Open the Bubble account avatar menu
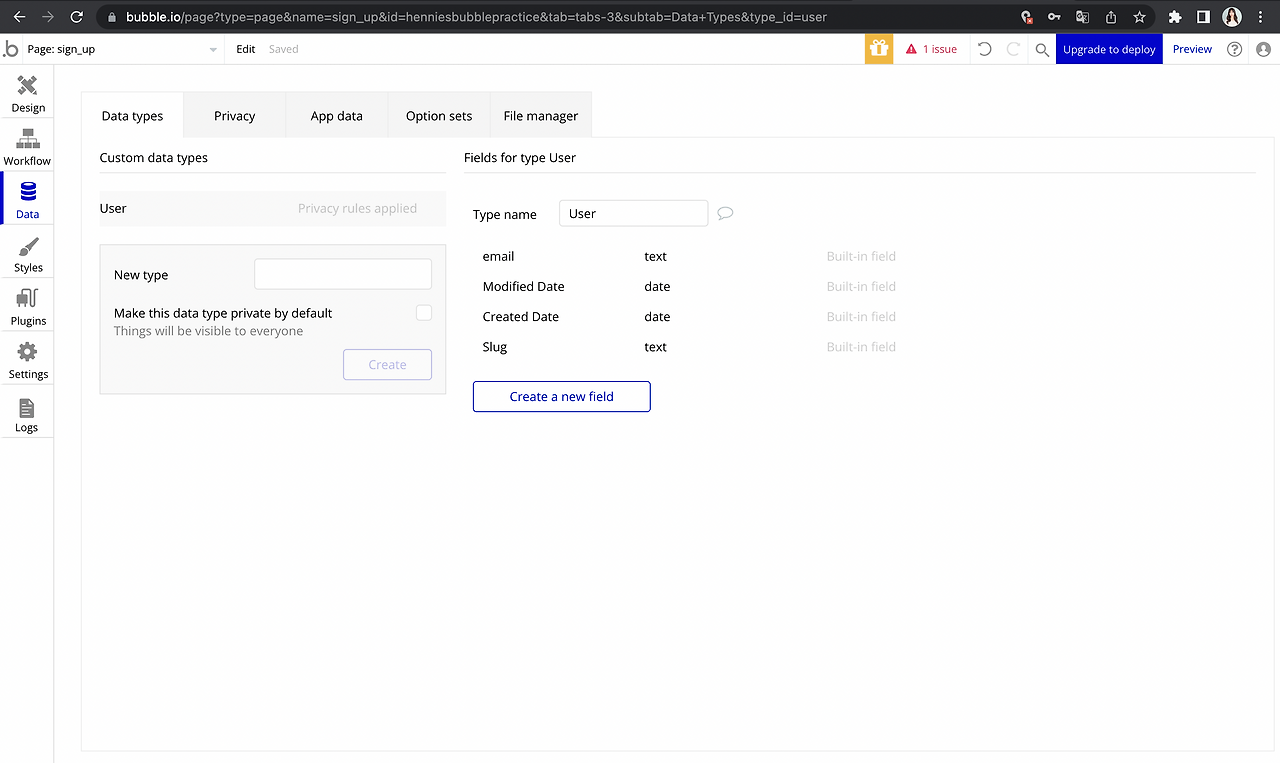 pyautogui.click(x=1263, y=49)
